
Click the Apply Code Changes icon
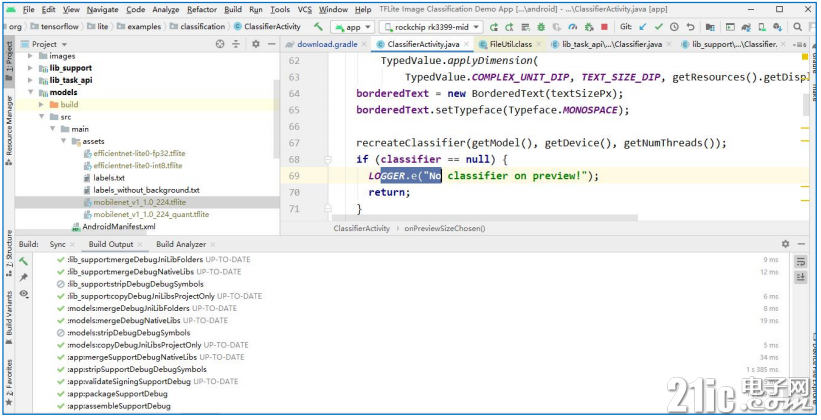(x=525, y=27)
